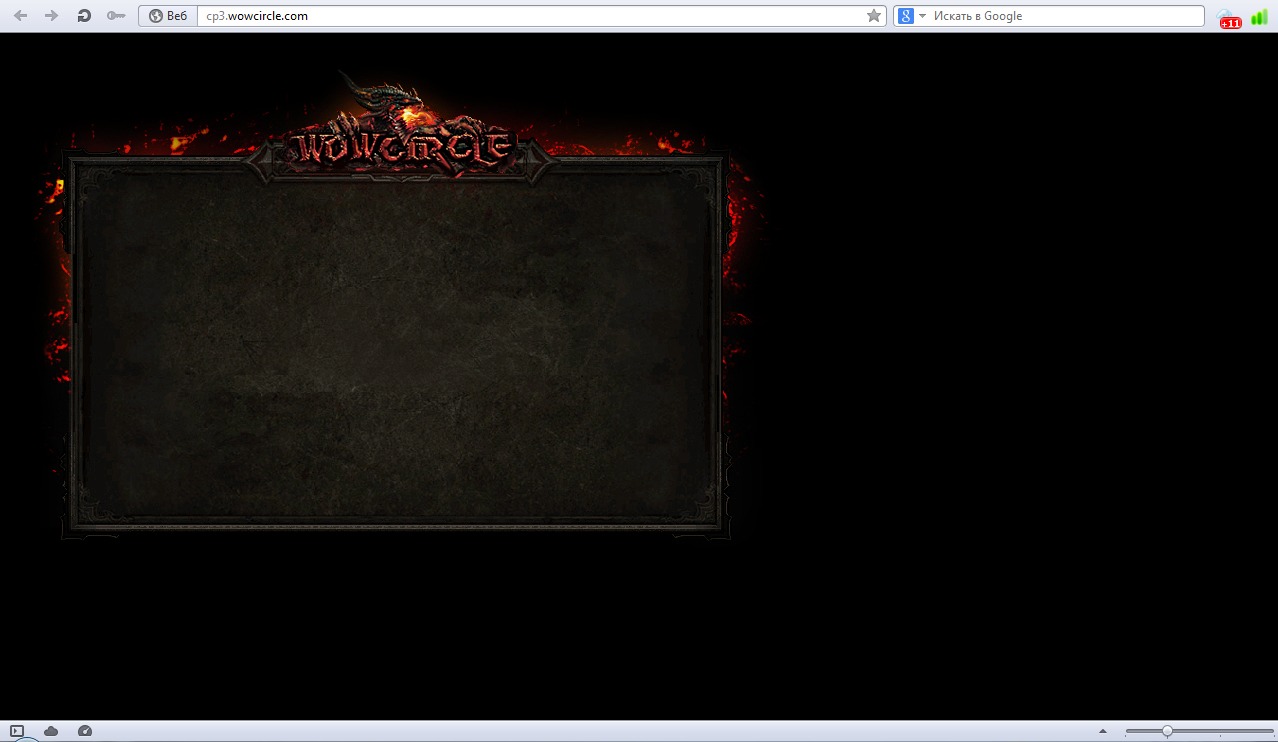Viewport: 1278px width, 742px height.
Task: Open the Веб site security badge
Action: [x=168, y=16]
